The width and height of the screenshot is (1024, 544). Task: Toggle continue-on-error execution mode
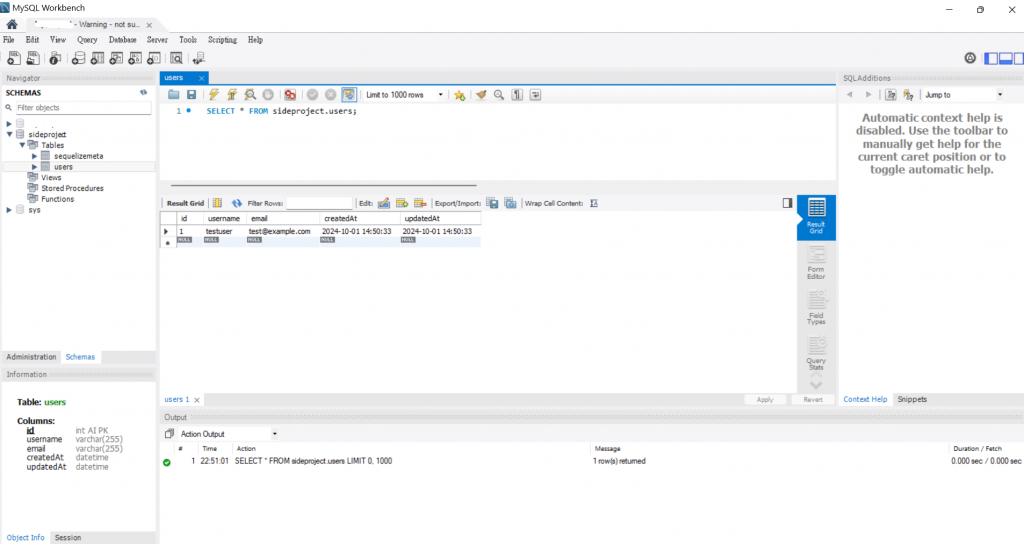[x=290, y=95]
